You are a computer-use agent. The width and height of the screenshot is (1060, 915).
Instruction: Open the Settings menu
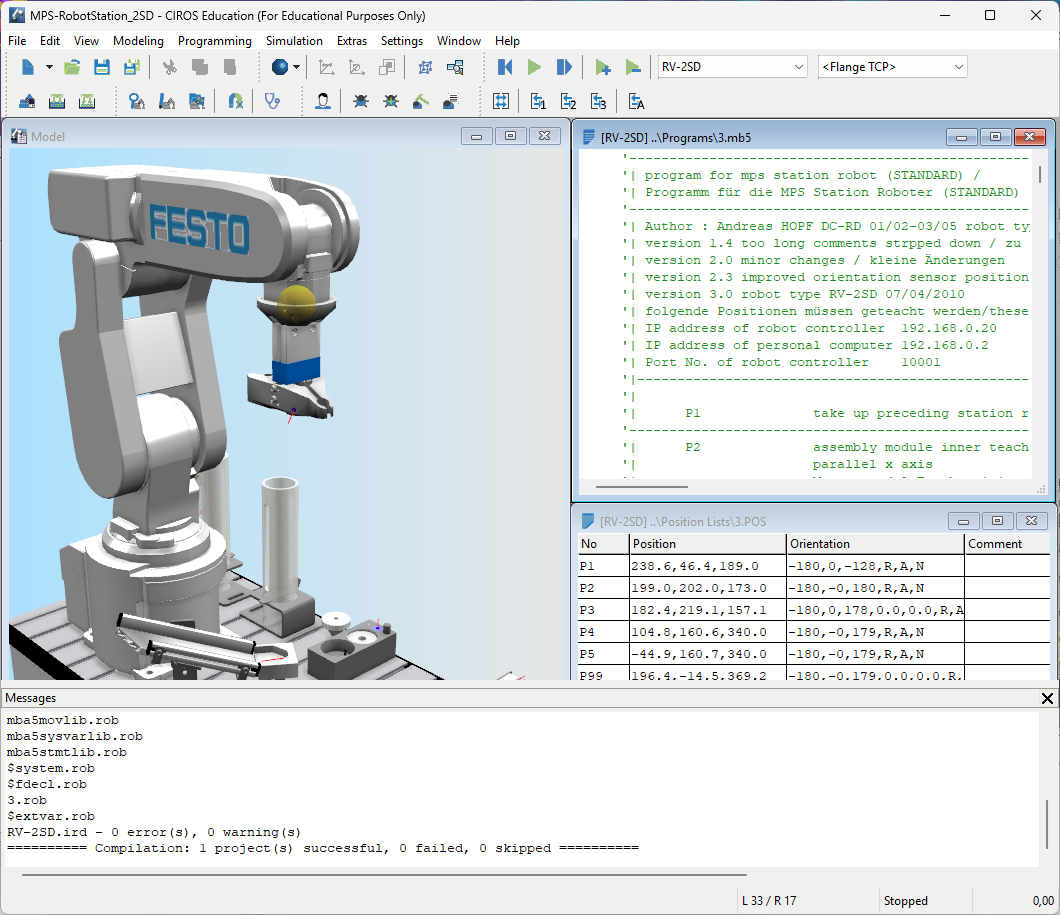(402, 41)
